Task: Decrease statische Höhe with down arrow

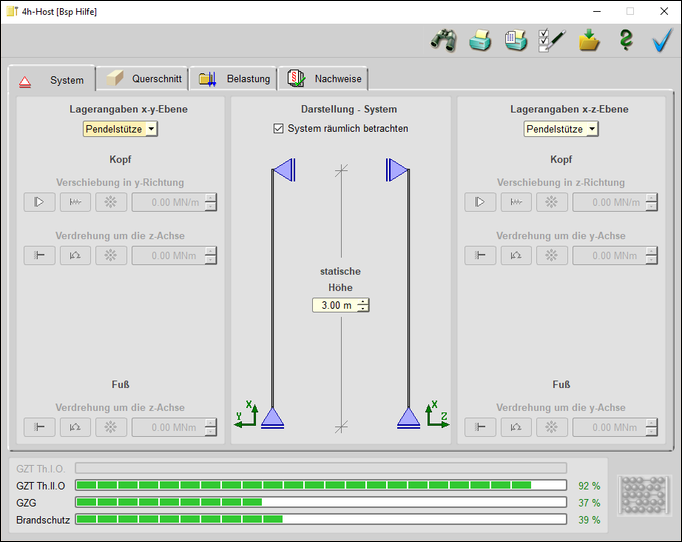Action: point(363,309)
